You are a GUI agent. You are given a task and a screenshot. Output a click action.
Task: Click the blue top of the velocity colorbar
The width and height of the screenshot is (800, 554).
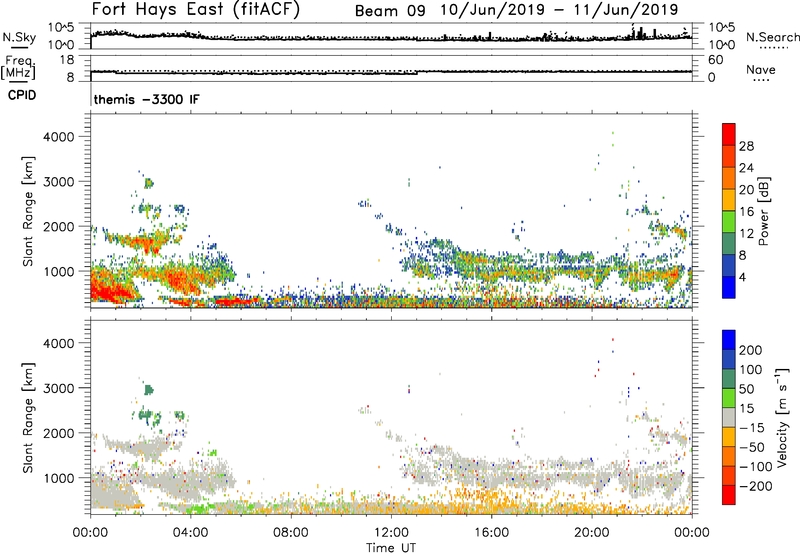coord(729,340)
